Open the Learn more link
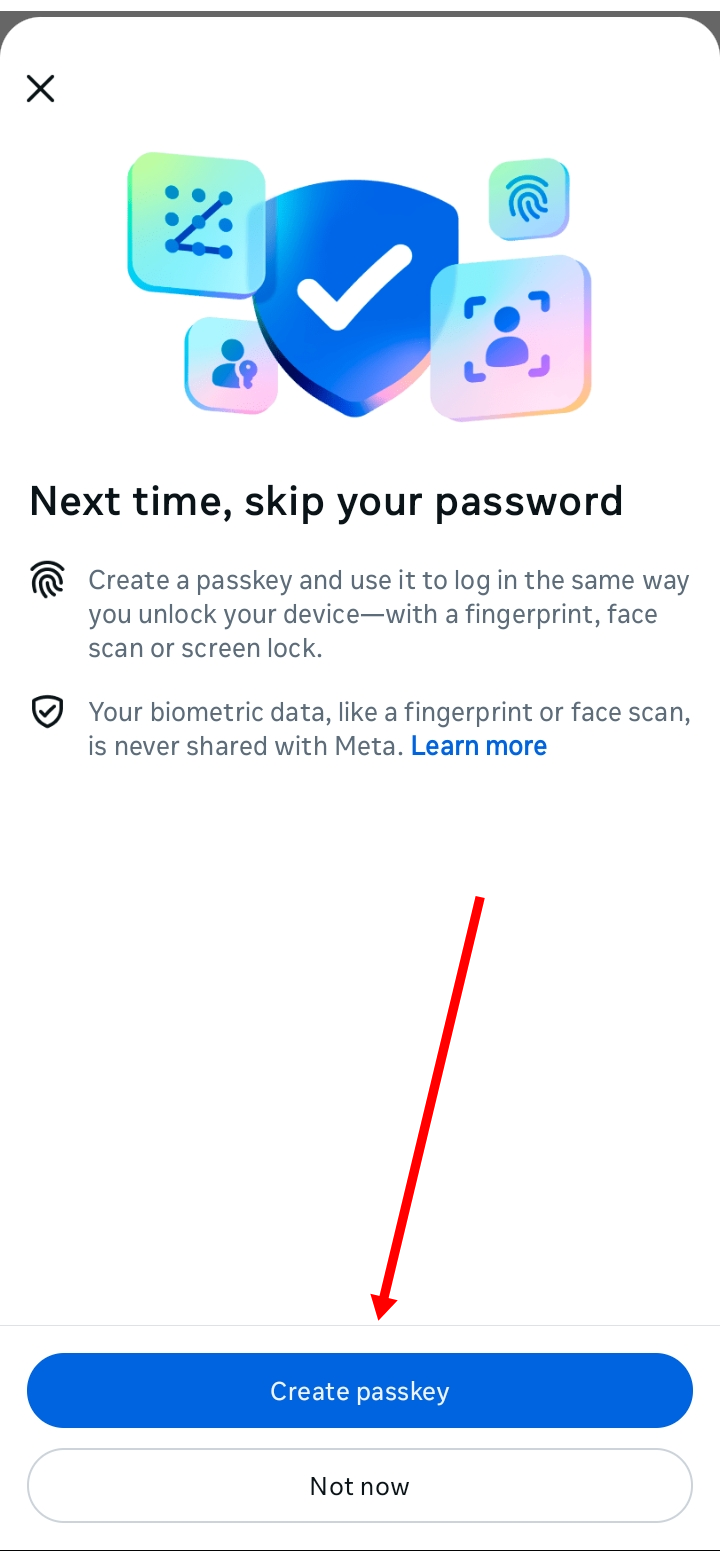 pyautogui.click(x=479, y=746)
